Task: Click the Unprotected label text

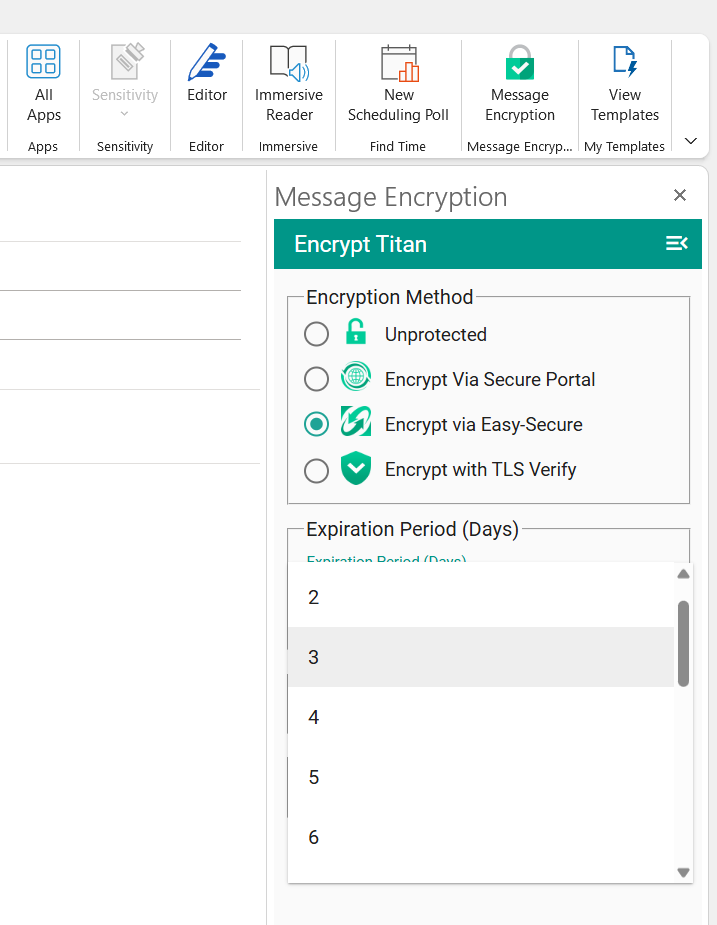Action: coord(436,334)
